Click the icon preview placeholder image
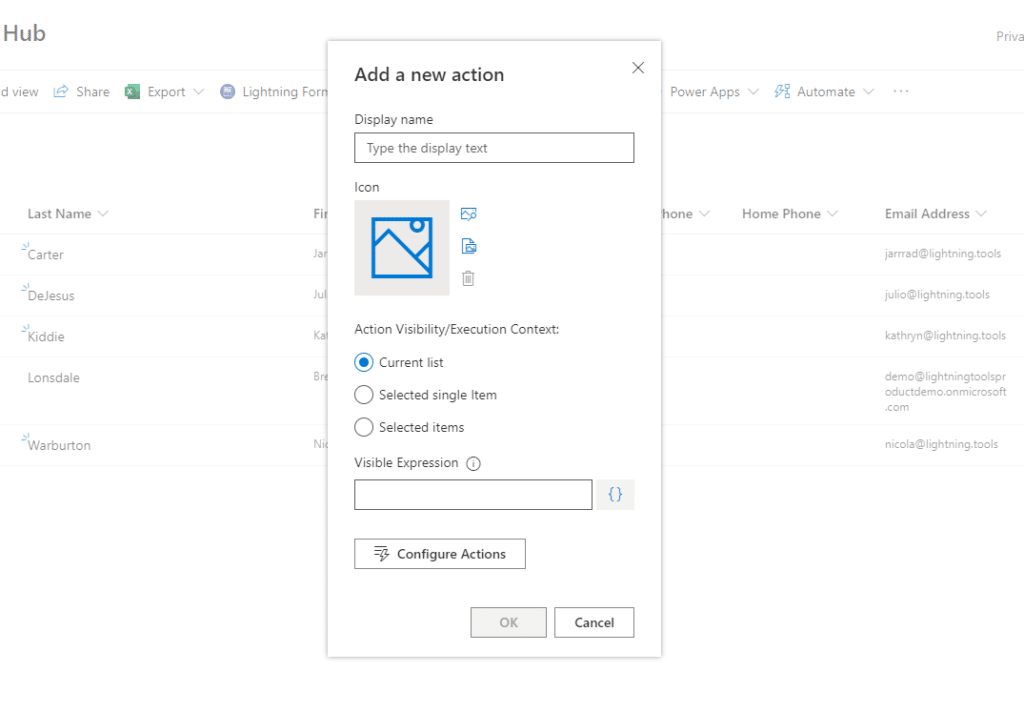Image resolution: width=1024 pixels, height=713 pixels. pos(402,248)
